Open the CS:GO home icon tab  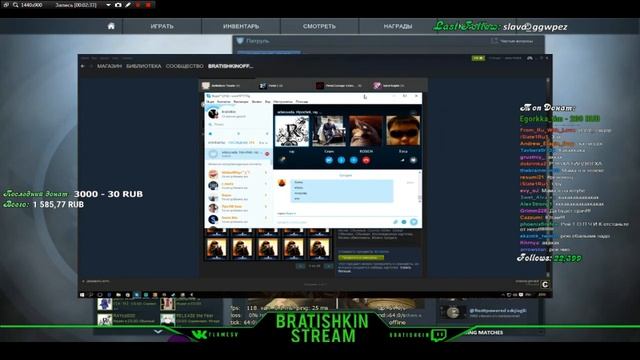click(x=111, y=26)
